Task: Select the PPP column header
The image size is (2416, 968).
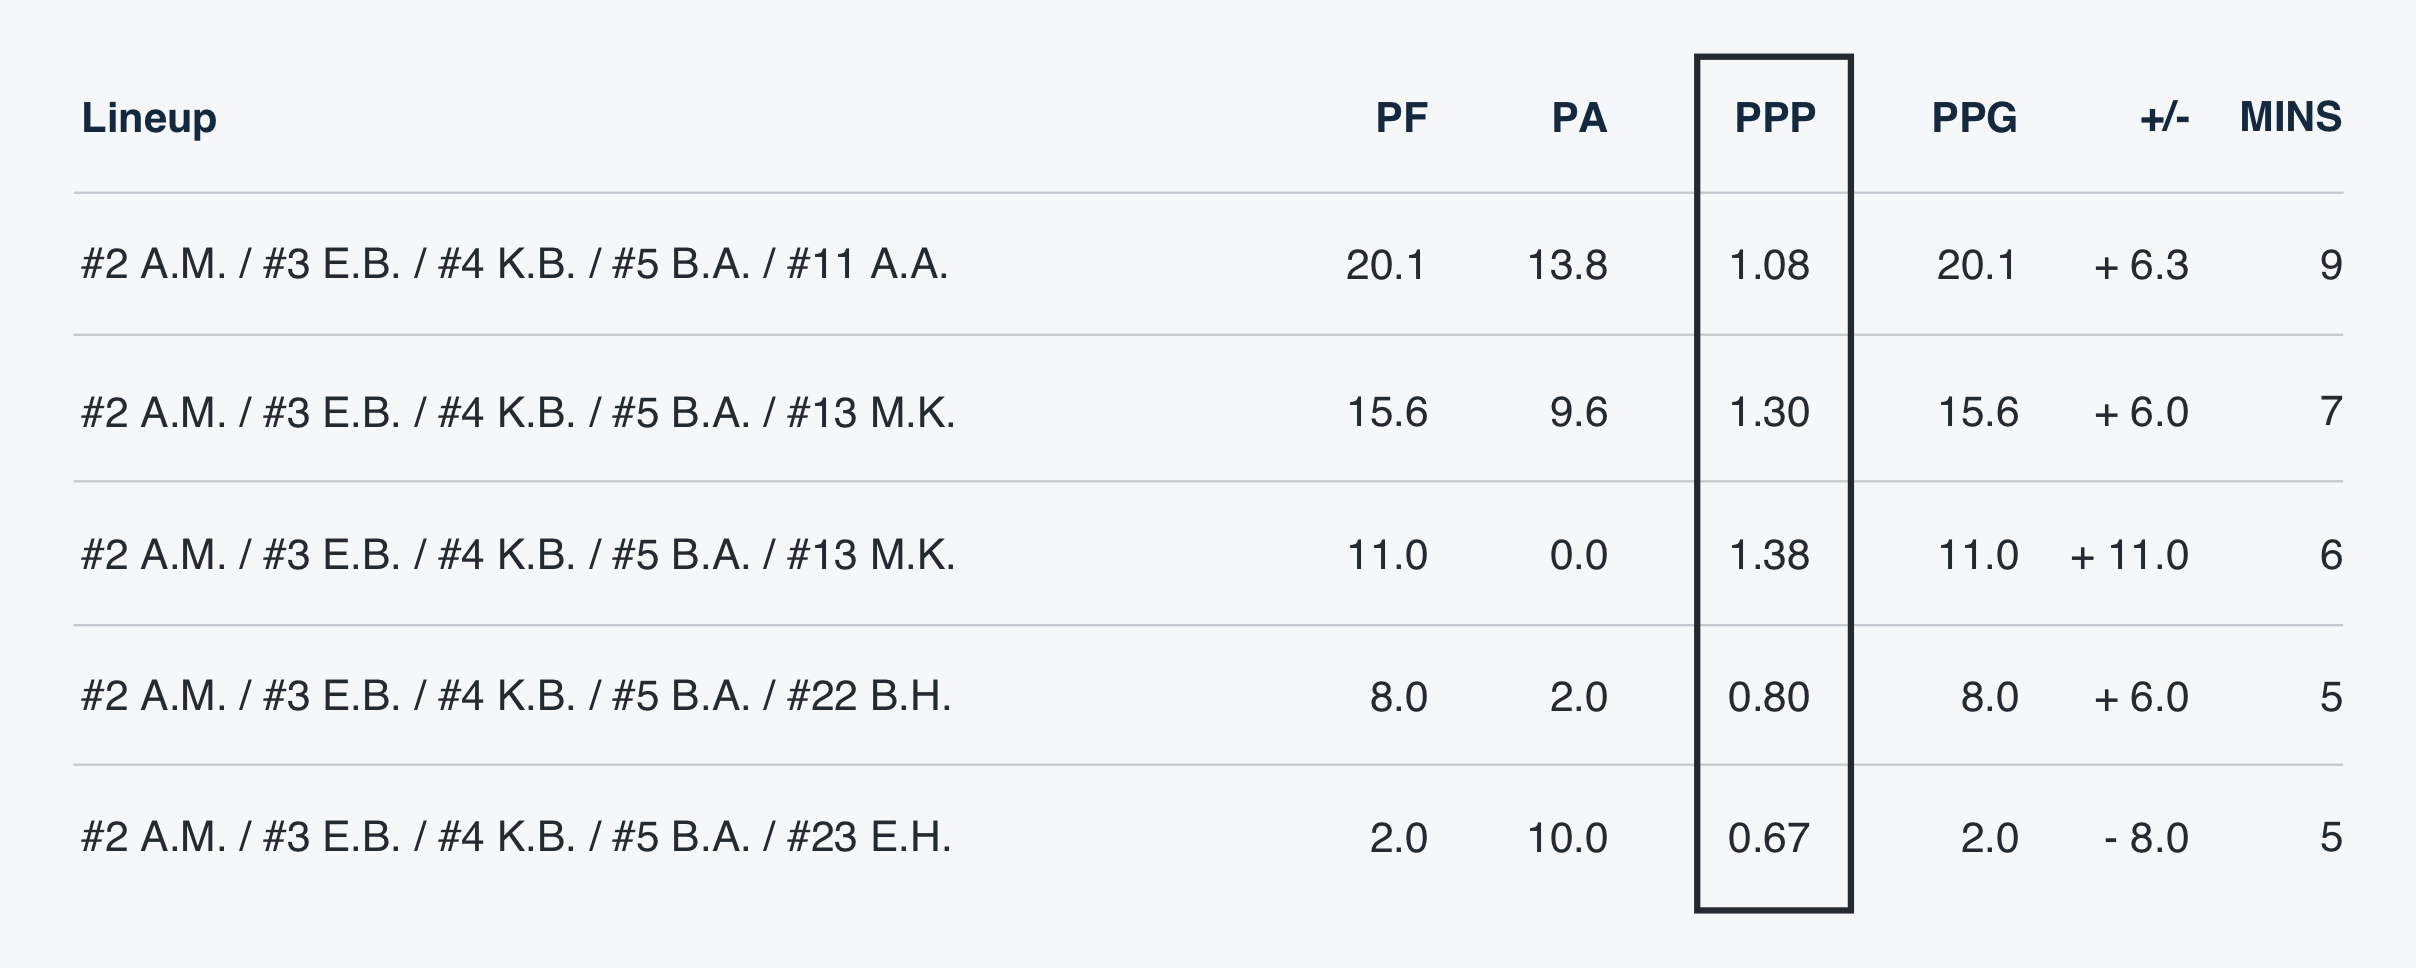Action: [x=1774, y=118]
